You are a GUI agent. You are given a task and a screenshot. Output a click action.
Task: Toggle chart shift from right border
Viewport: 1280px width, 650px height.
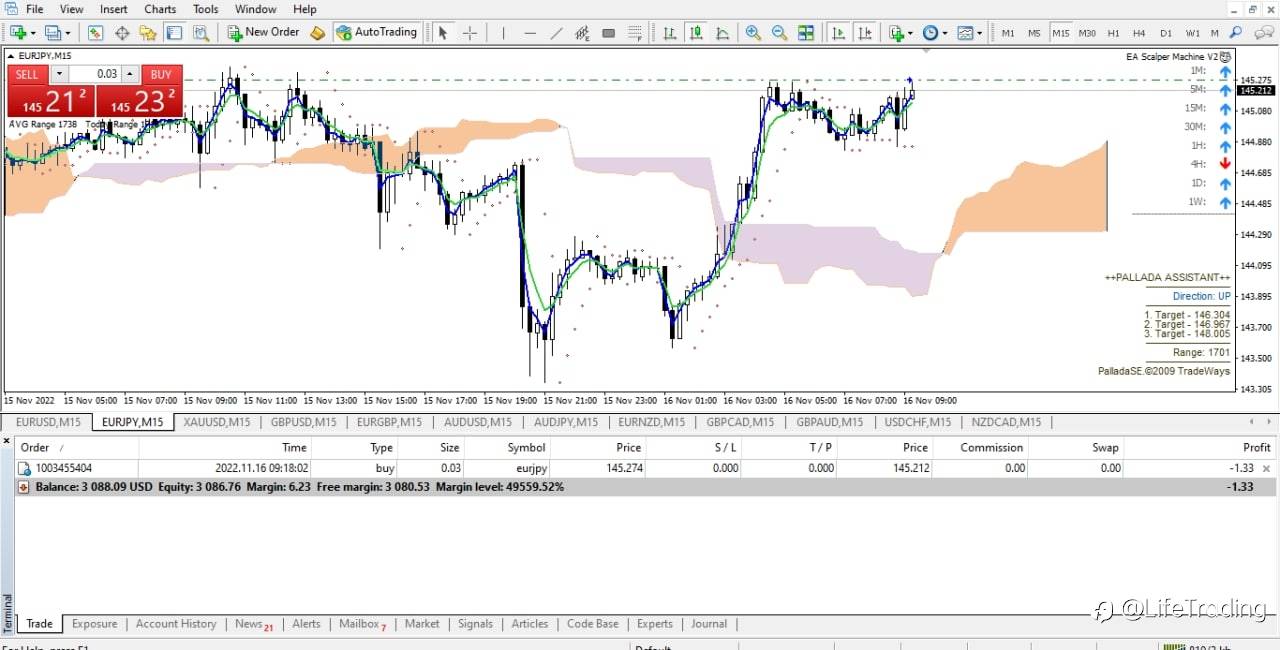coord(865,33)
